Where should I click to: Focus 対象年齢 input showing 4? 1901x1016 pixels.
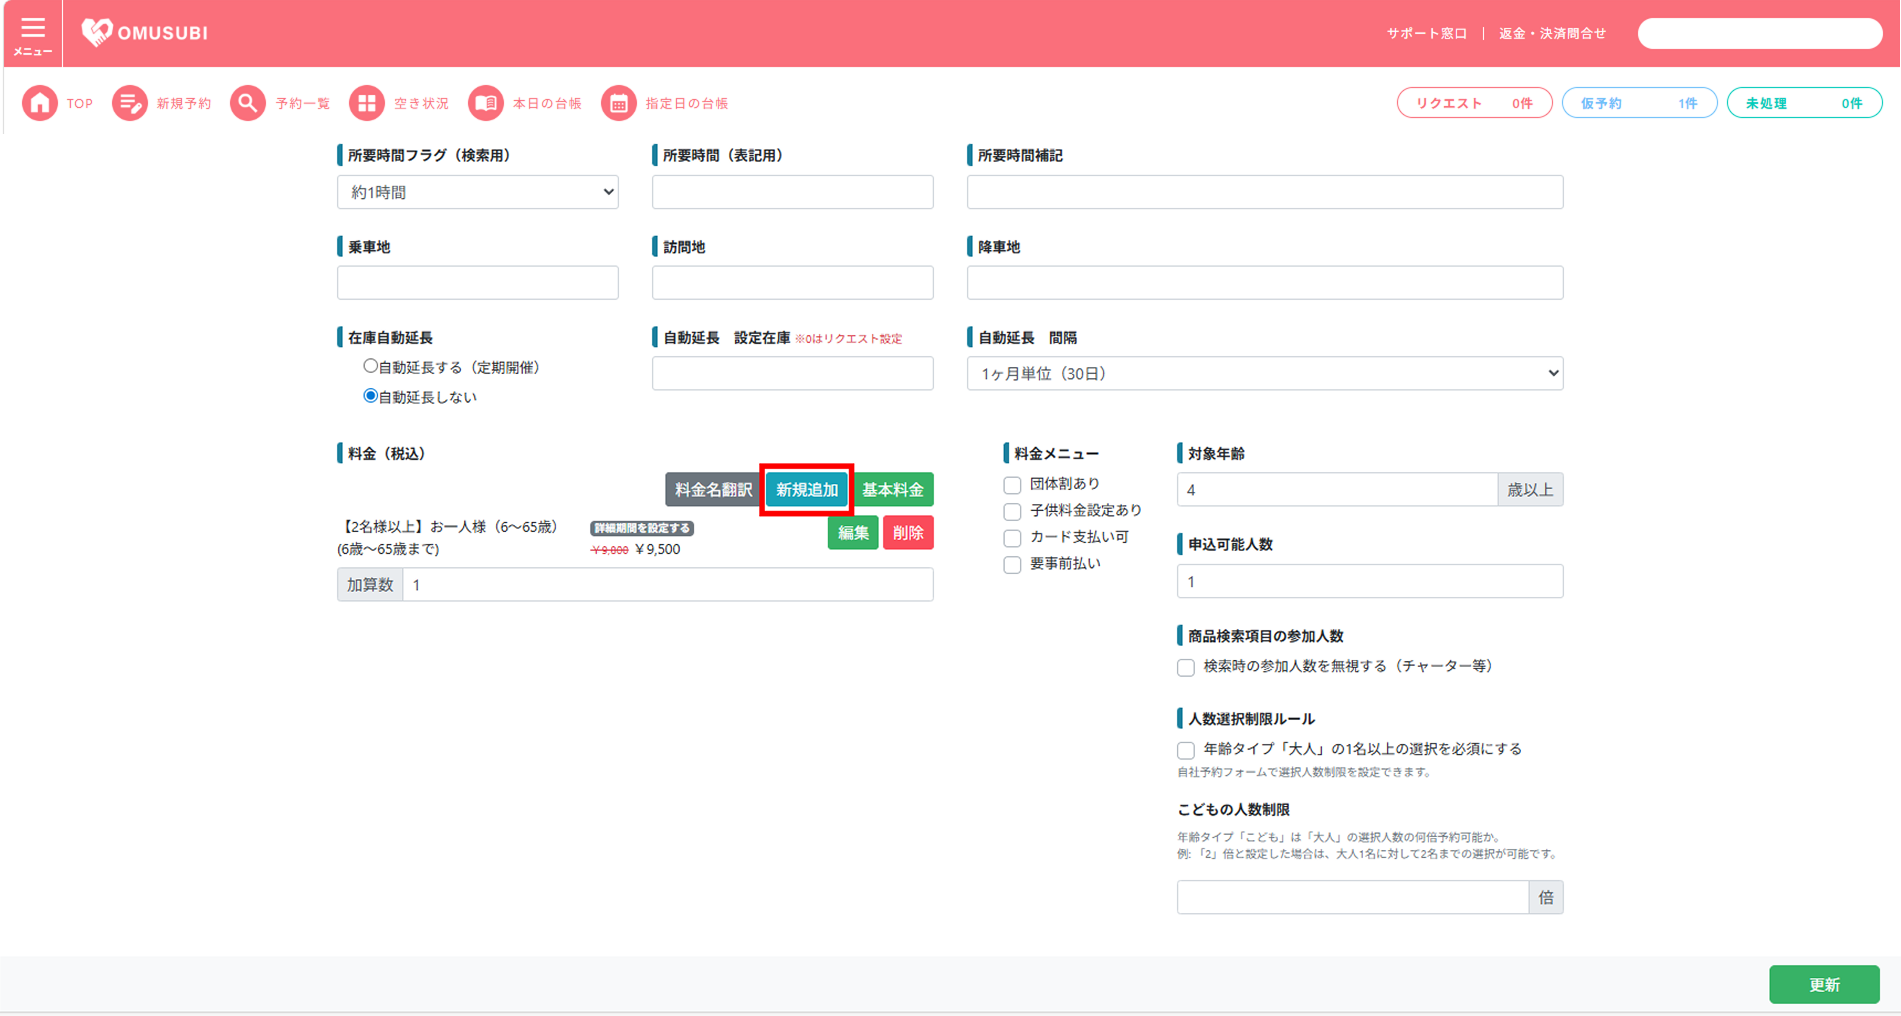(x=1337, y=490)
